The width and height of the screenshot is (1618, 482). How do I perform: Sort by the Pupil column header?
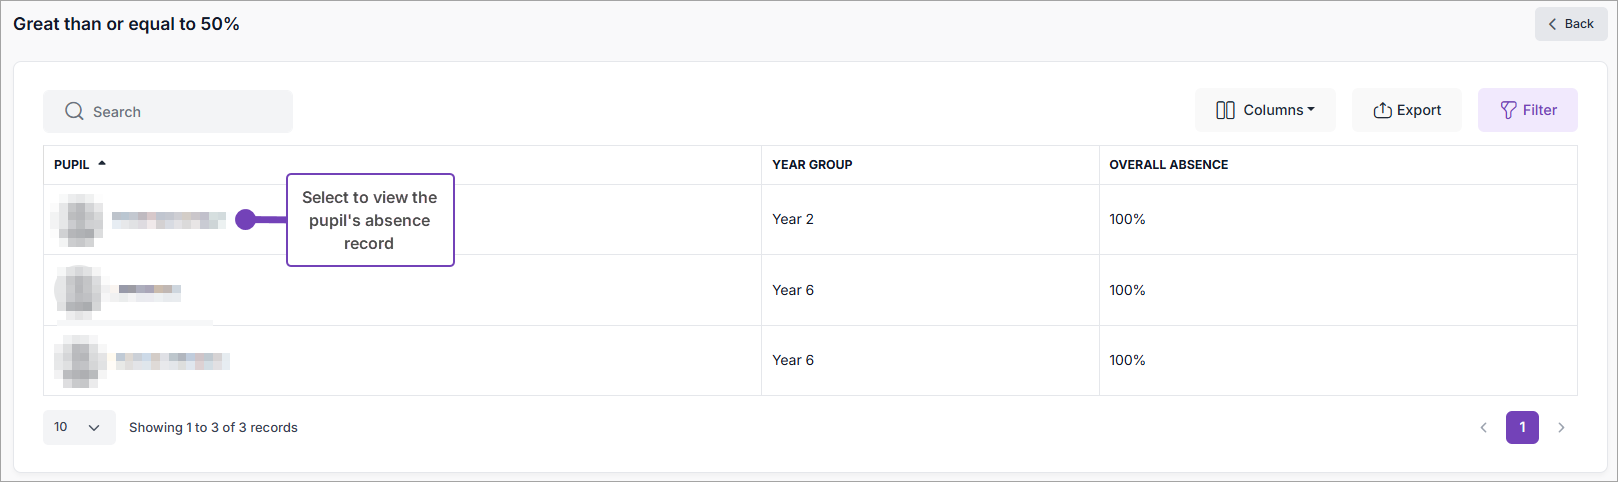point(72,165)
